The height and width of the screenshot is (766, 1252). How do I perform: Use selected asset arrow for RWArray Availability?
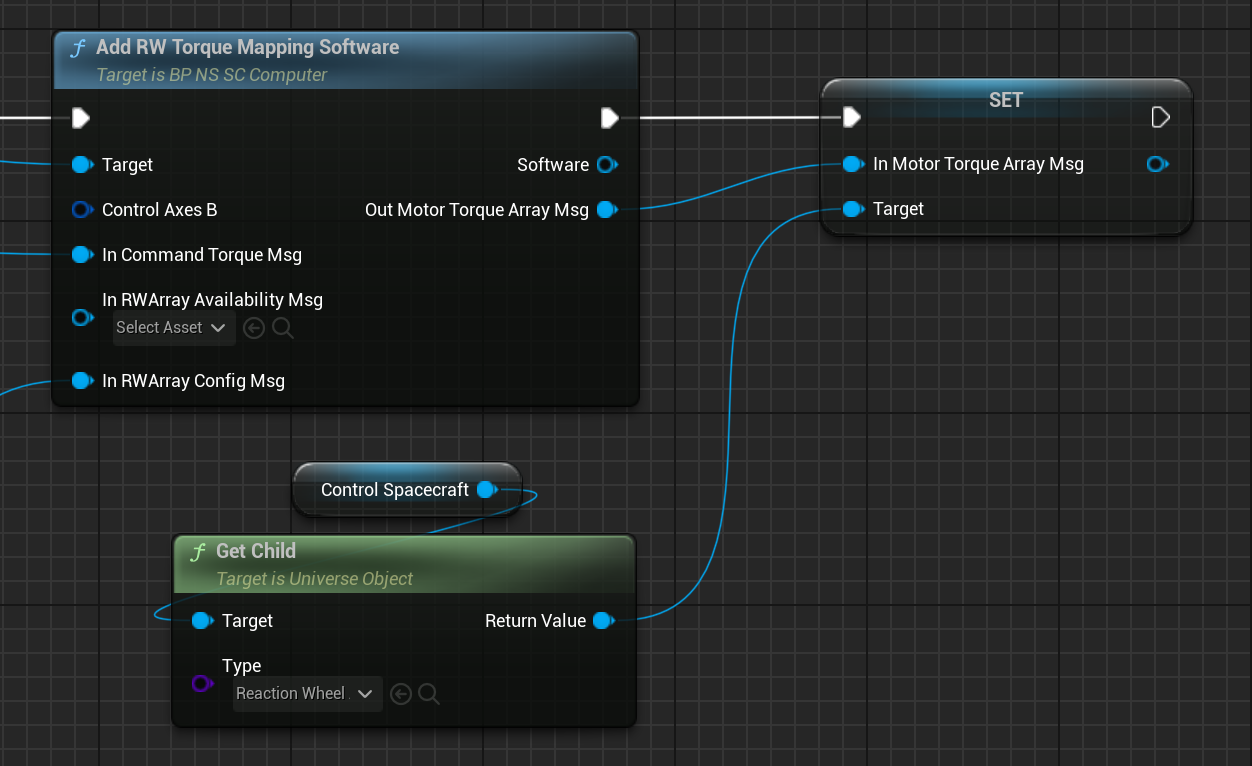point(254,328)
